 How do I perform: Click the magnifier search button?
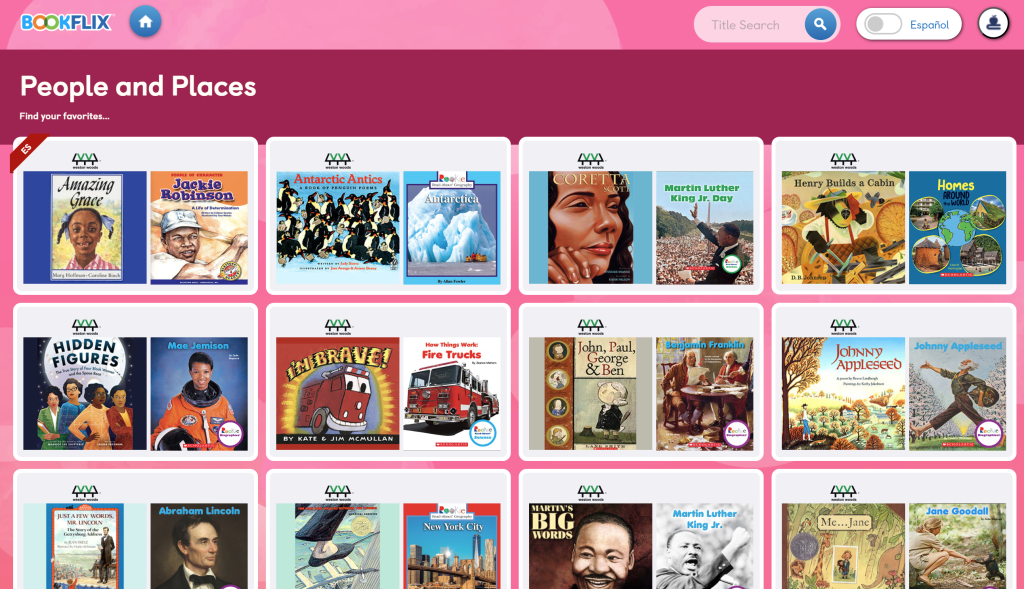click(x=820, y=25)
